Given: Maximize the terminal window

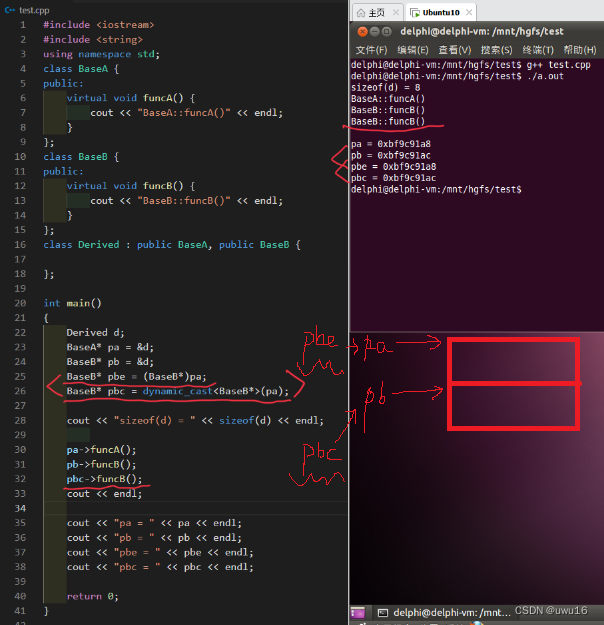Looking at the screenshot, I should click(x=386, y=31).
